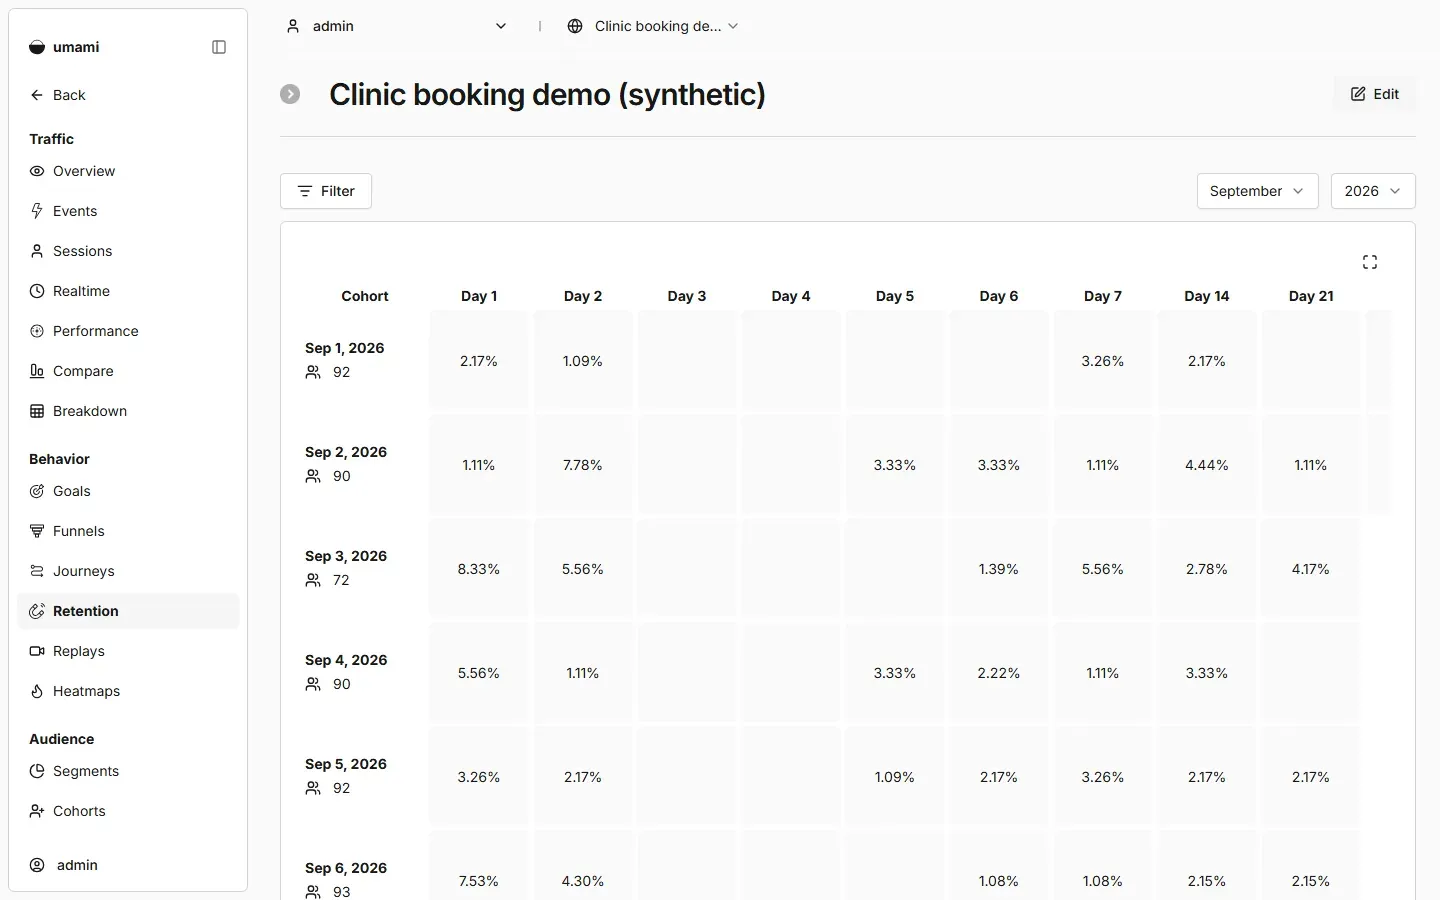Click the 4.17% retention cell
This screenshot has height=900, width=1440.
1311,569
